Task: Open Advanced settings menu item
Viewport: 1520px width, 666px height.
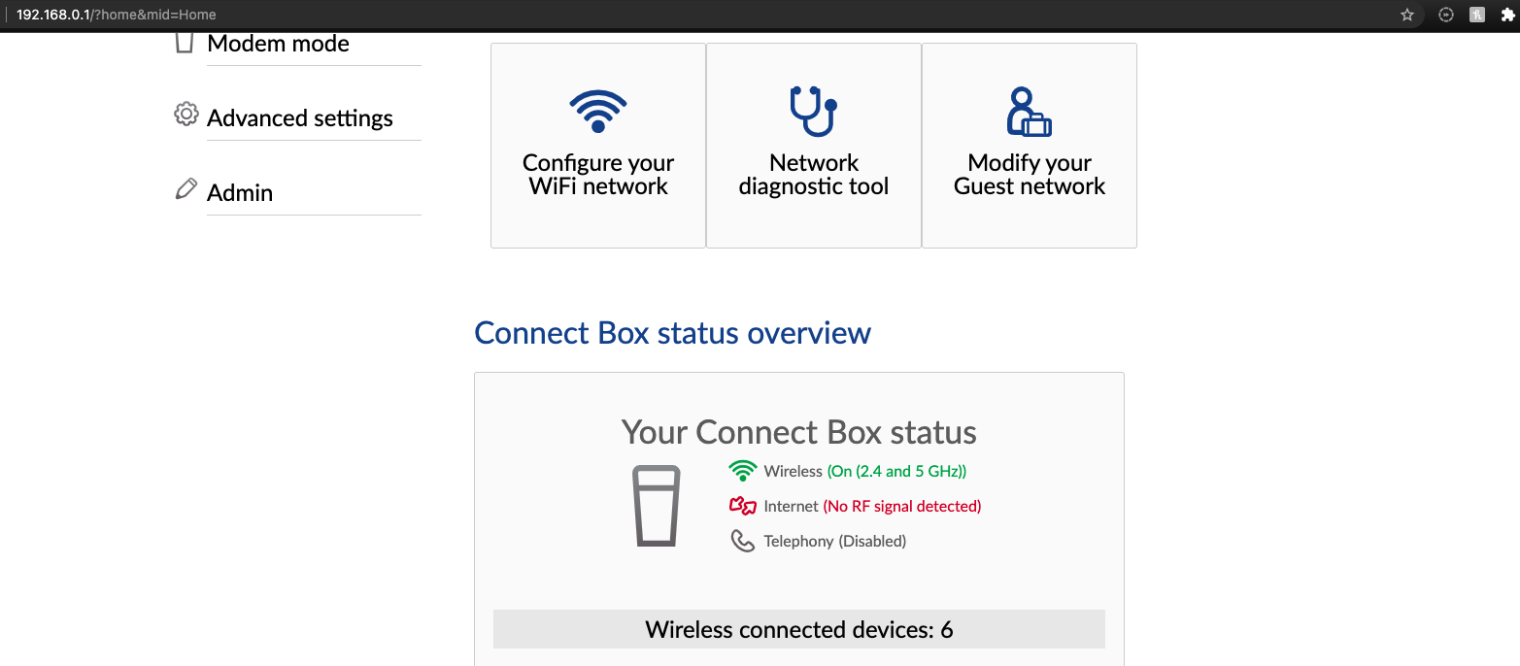Action: coord(300,118)
